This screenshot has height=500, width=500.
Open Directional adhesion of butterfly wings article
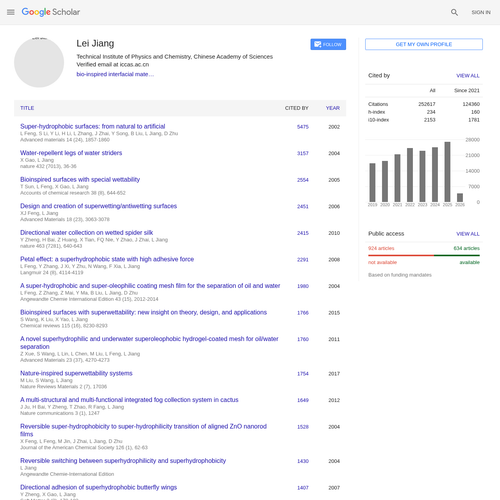point(98,487)
